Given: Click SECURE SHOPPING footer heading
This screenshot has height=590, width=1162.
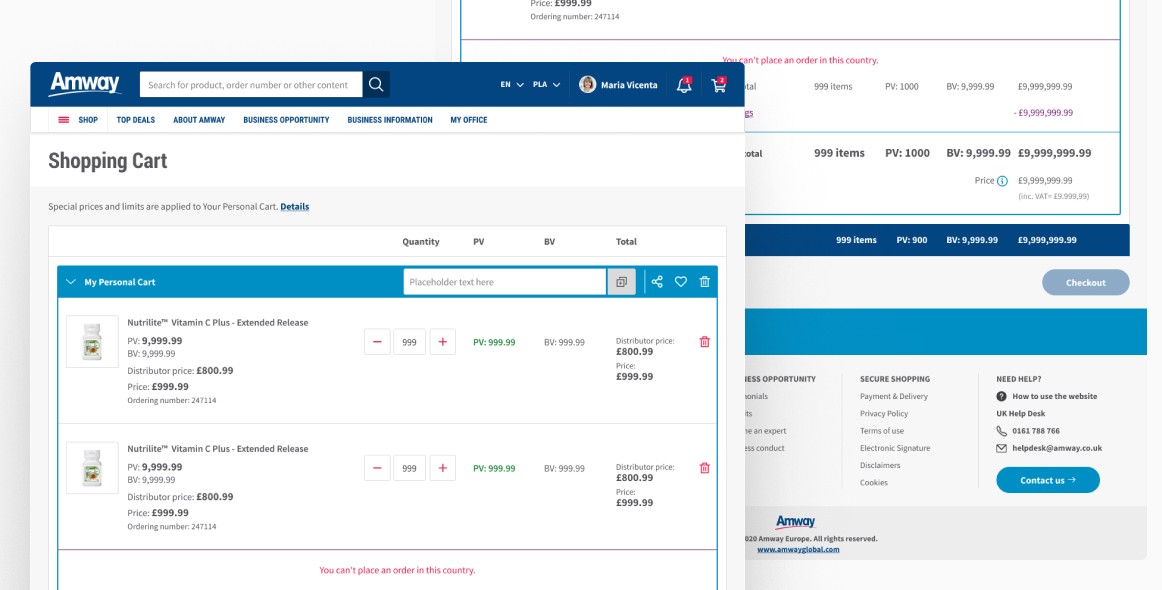Looking at the screenshot, I should click(894, 379).
